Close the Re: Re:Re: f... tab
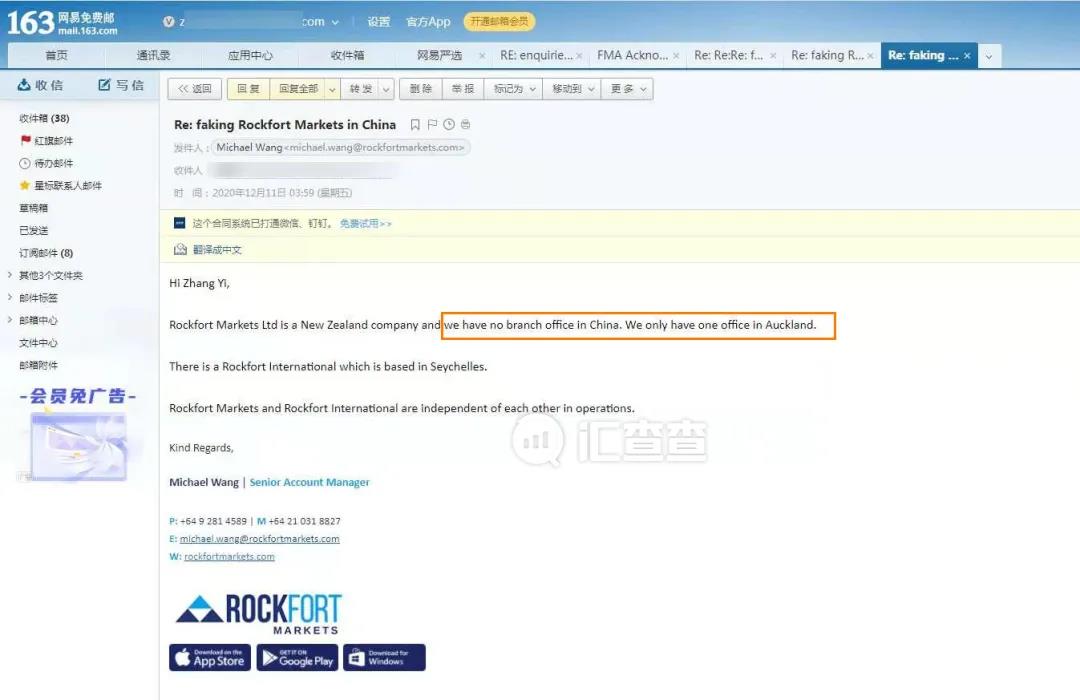The height and width of the screenshot is (700, 1080). 773,56
